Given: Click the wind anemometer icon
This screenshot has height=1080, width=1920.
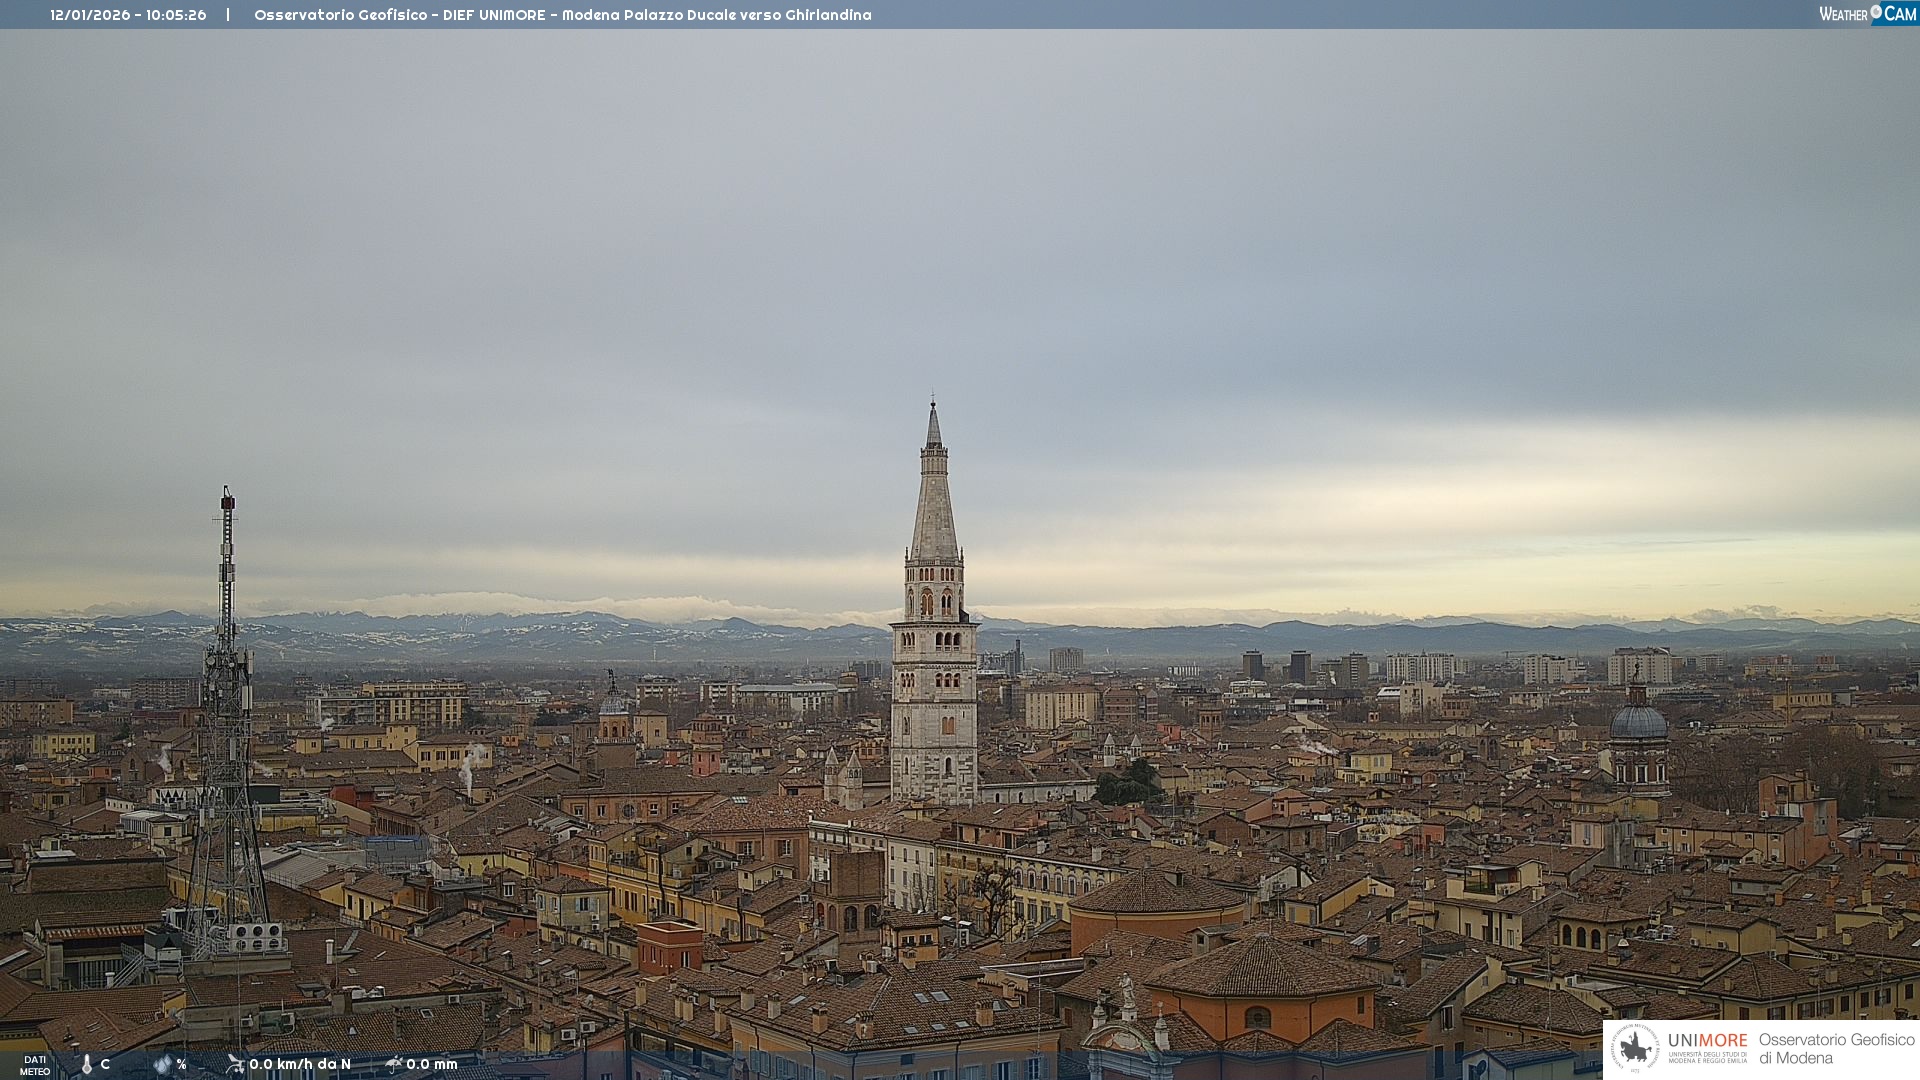Looking at the screenshot, I should 235,1064.
